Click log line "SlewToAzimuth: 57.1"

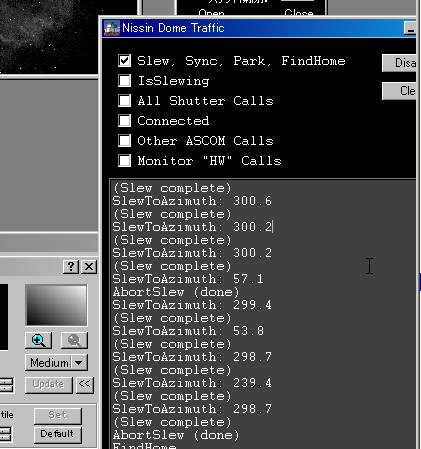[x=188, y=279]
